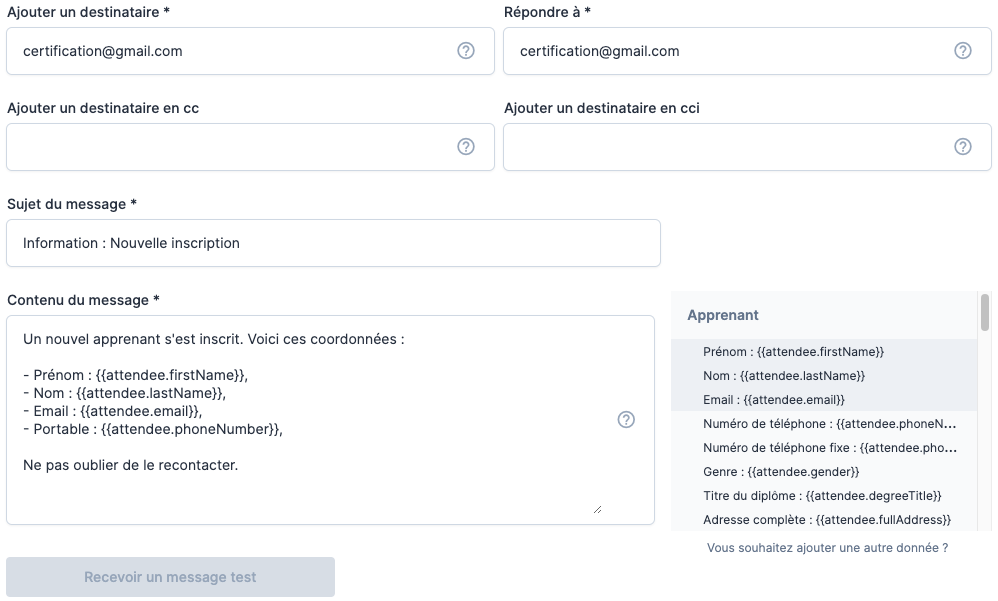
Task: Click the variables list scrollbar thumb
Action: click(x=985, y=312)
